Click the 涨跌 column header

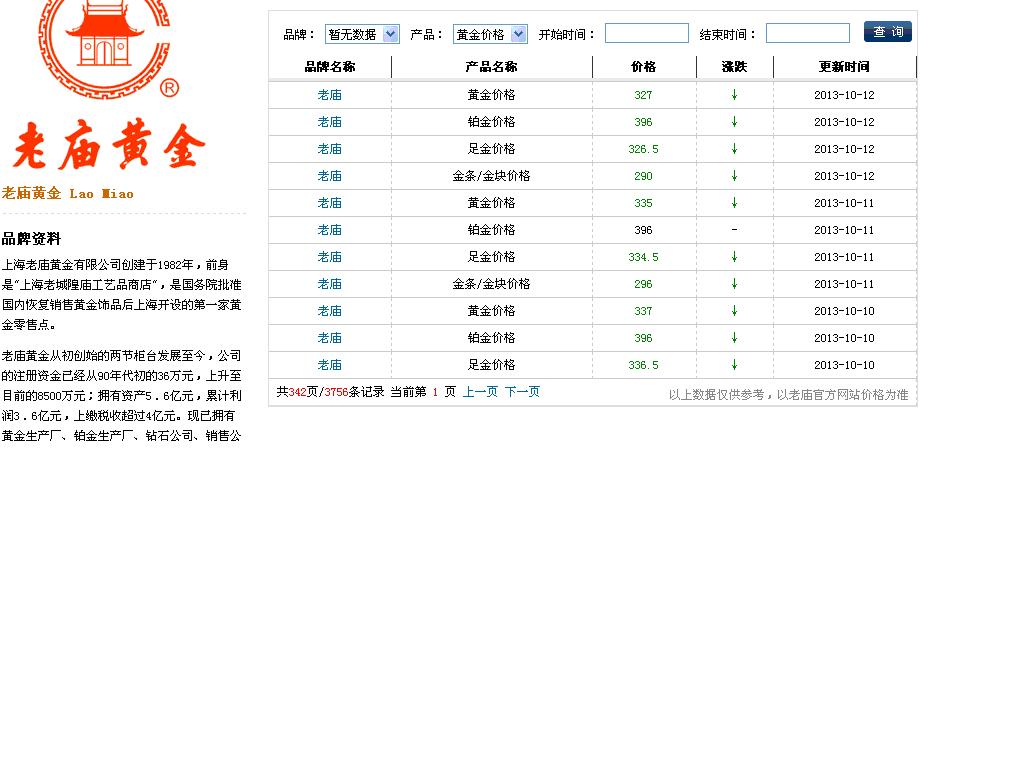[x=734, y=67]
